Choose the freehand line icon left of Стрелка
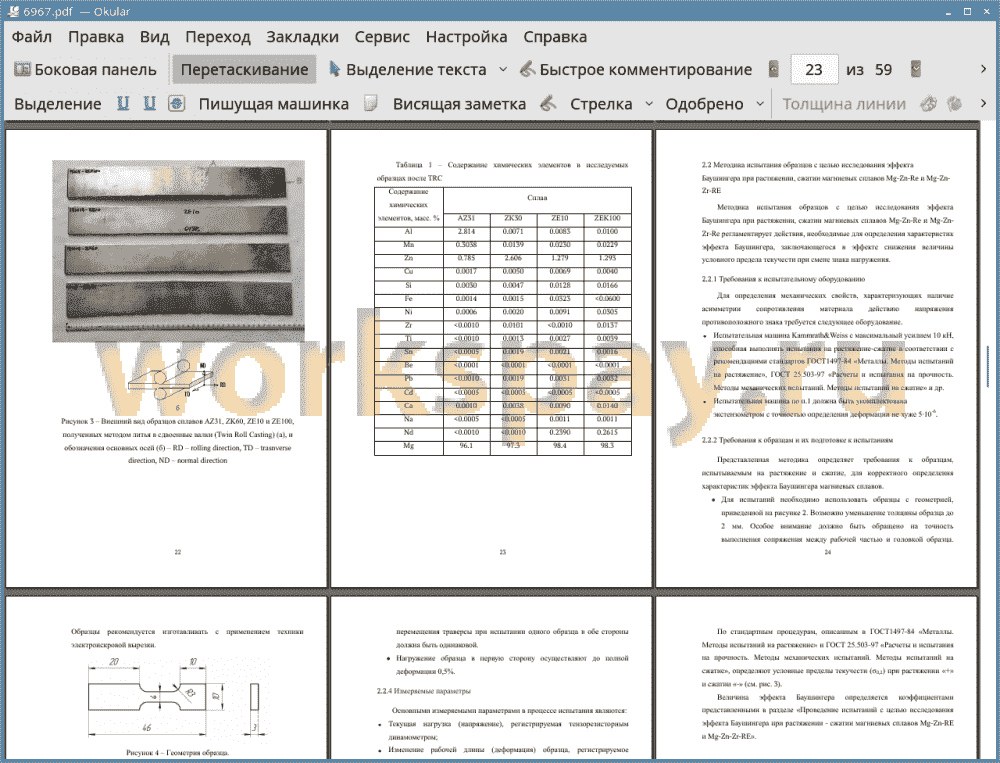 548,104
